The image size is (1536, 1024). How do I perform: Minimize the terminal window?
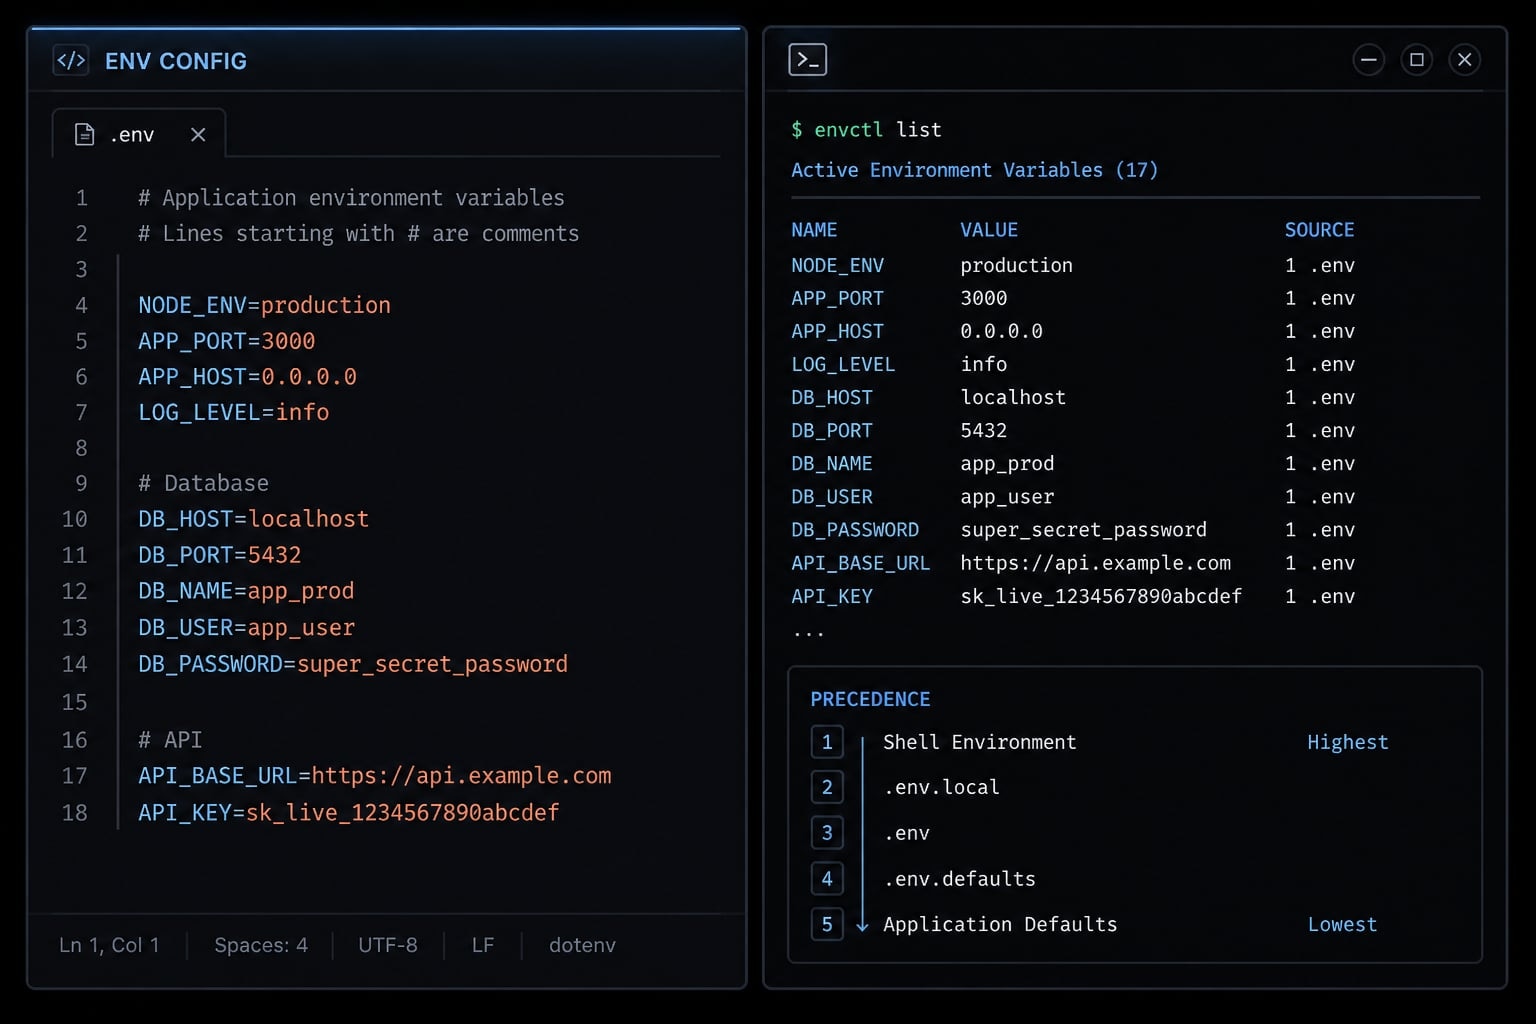(1369, 60)
